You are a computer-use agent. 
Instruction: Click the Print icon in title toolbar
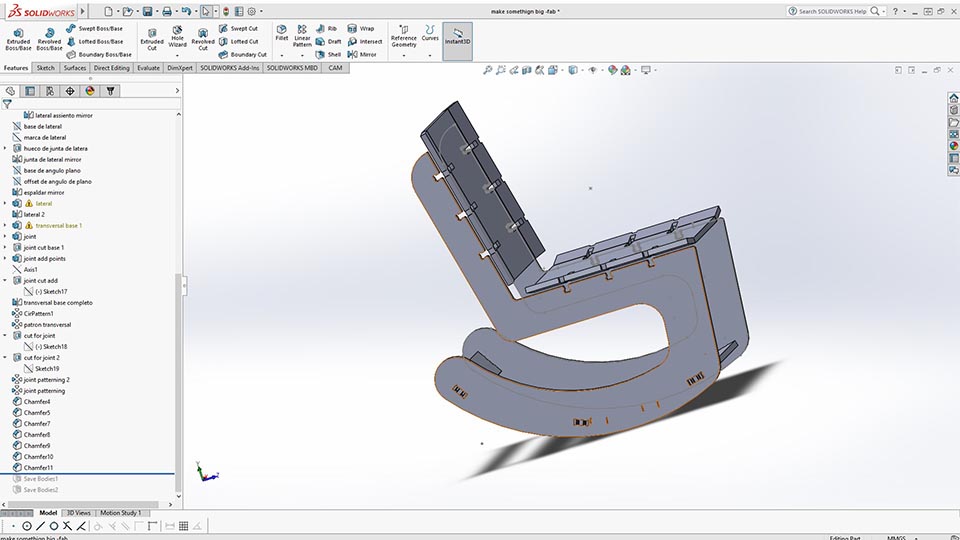coord(167,11)
